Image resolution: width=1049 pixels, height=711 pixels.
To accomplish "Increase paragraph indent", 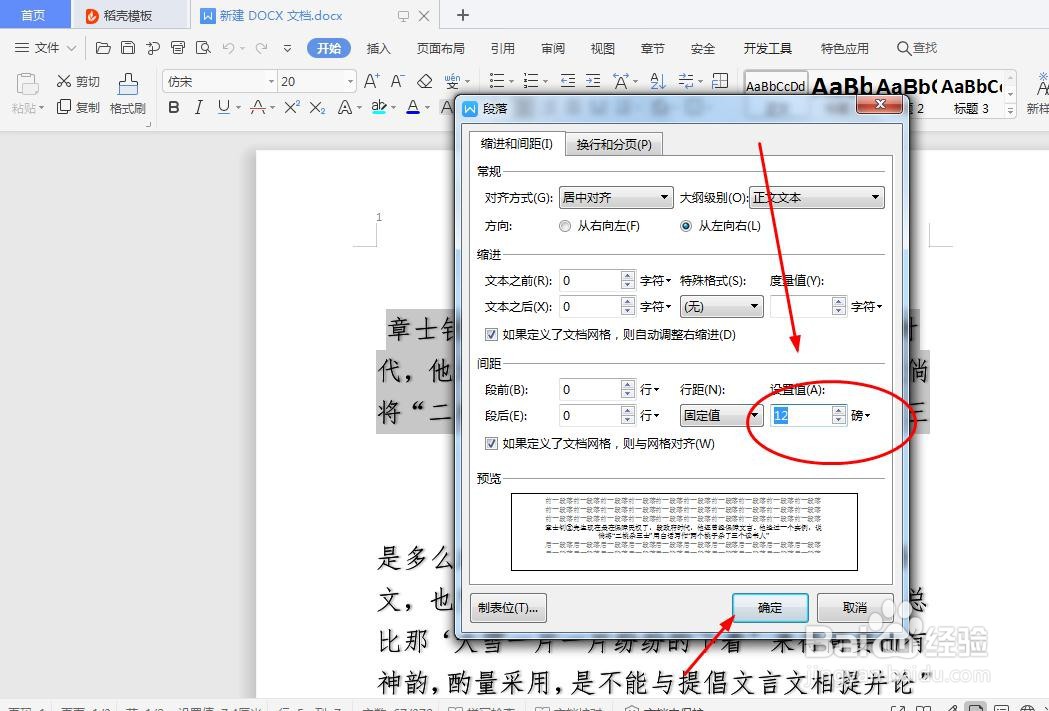I will pyautogui.click(x=593, y=82).
